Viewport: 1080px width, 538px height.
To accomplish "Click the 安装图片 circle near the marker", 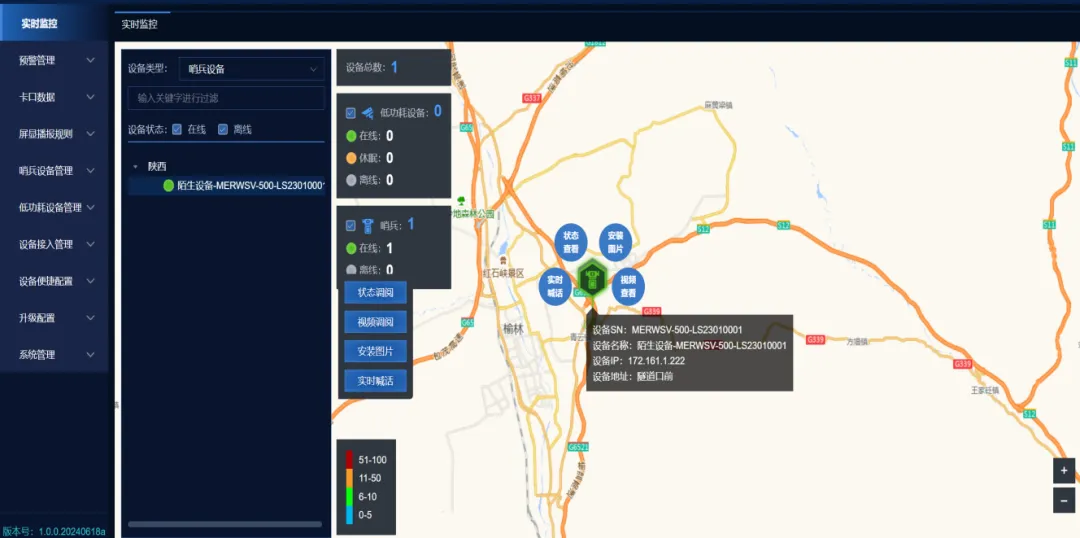I will point(615,242).
